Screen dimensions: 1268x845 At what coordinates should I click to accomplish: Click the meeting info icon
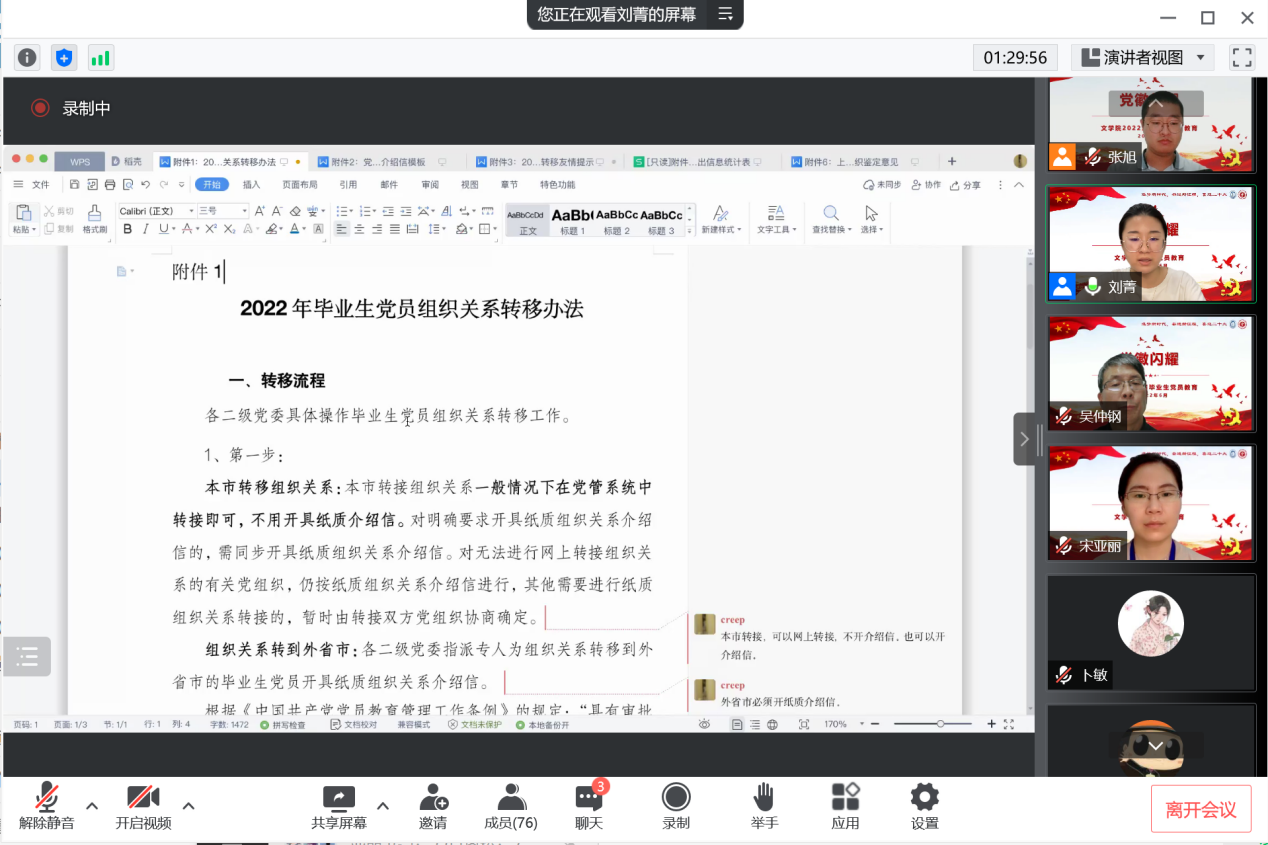coord(27,58)
